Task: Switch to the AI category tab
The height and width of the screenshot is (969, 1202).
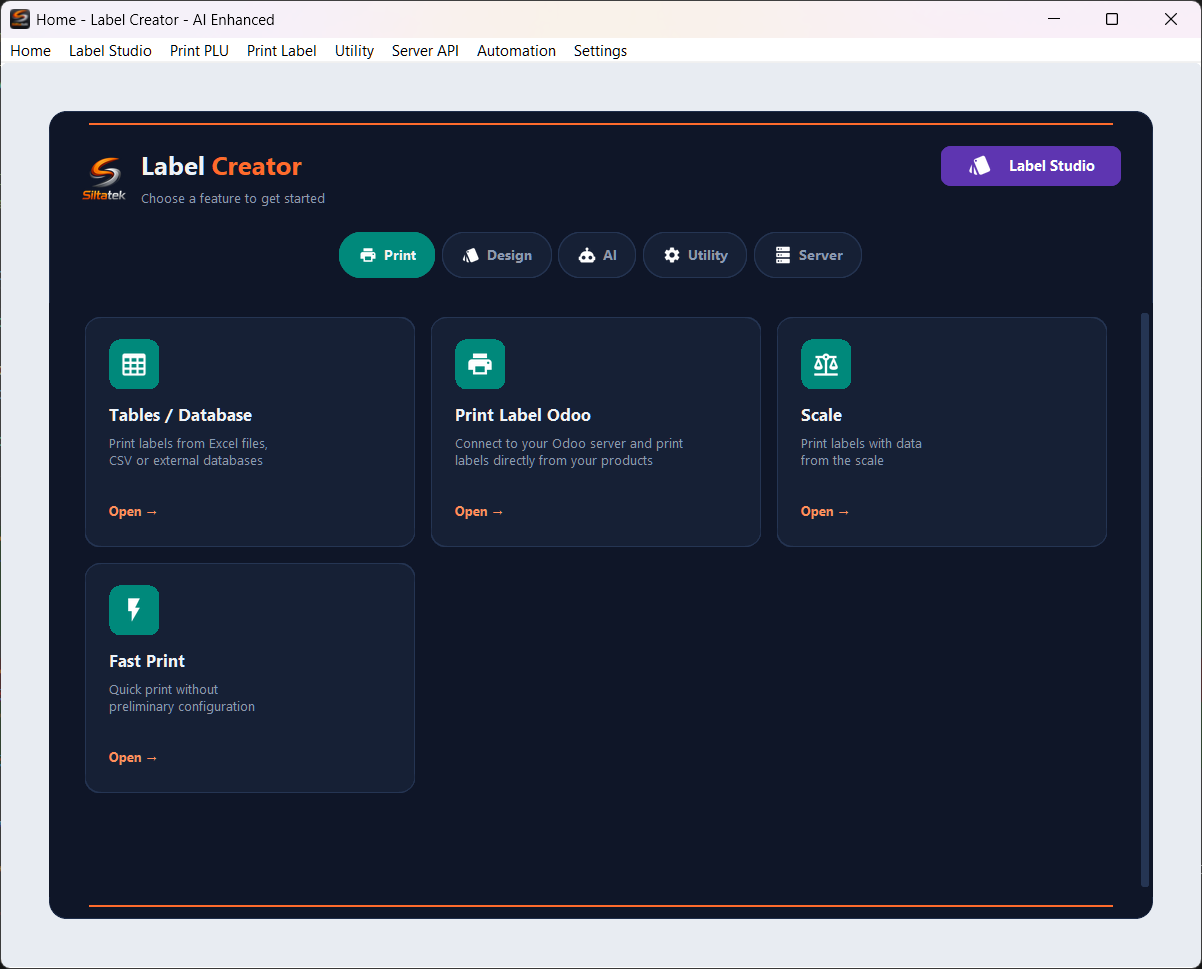Action: click(x=597, y=255)
